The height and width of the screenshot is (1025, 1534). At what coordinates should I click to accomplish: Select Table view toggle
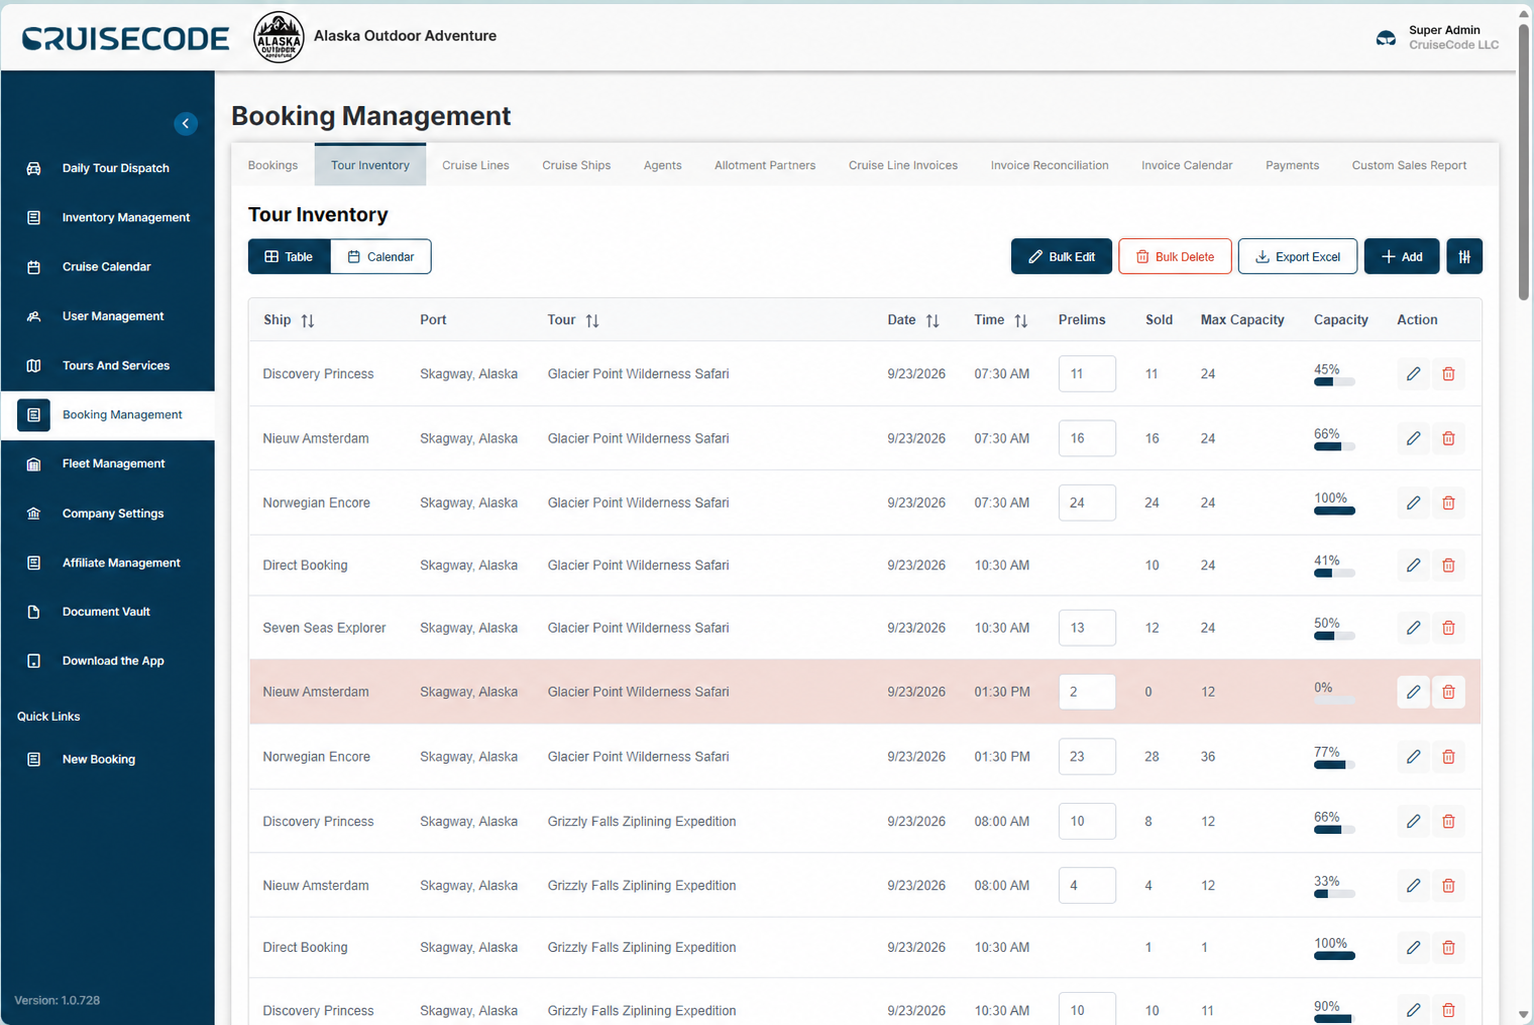289,257
